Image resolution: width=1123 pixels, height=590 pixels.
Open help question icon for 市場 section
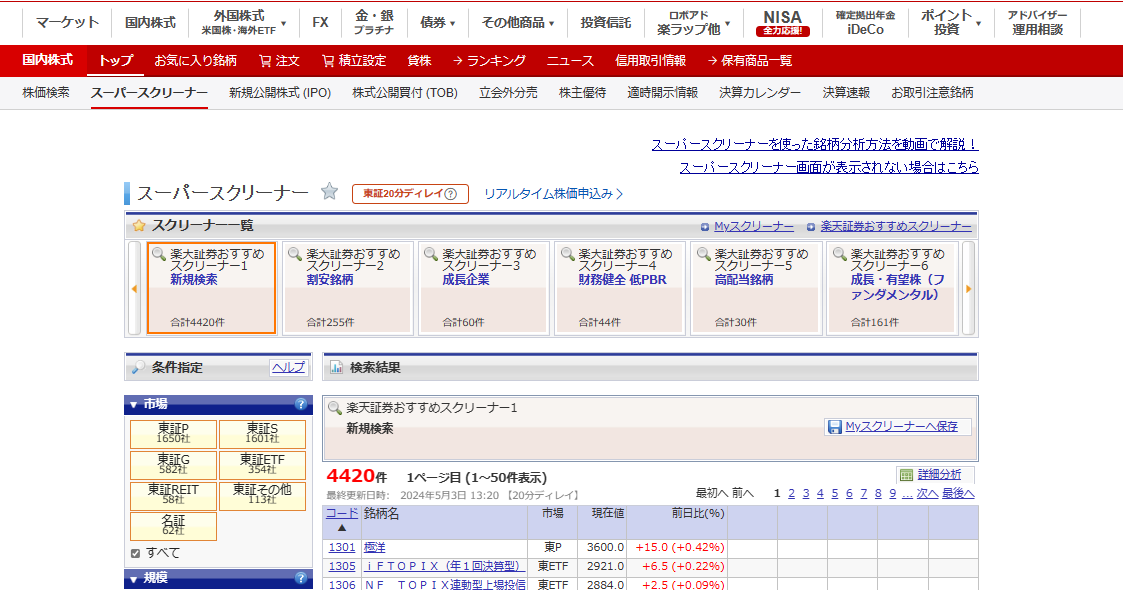point(301,404)
